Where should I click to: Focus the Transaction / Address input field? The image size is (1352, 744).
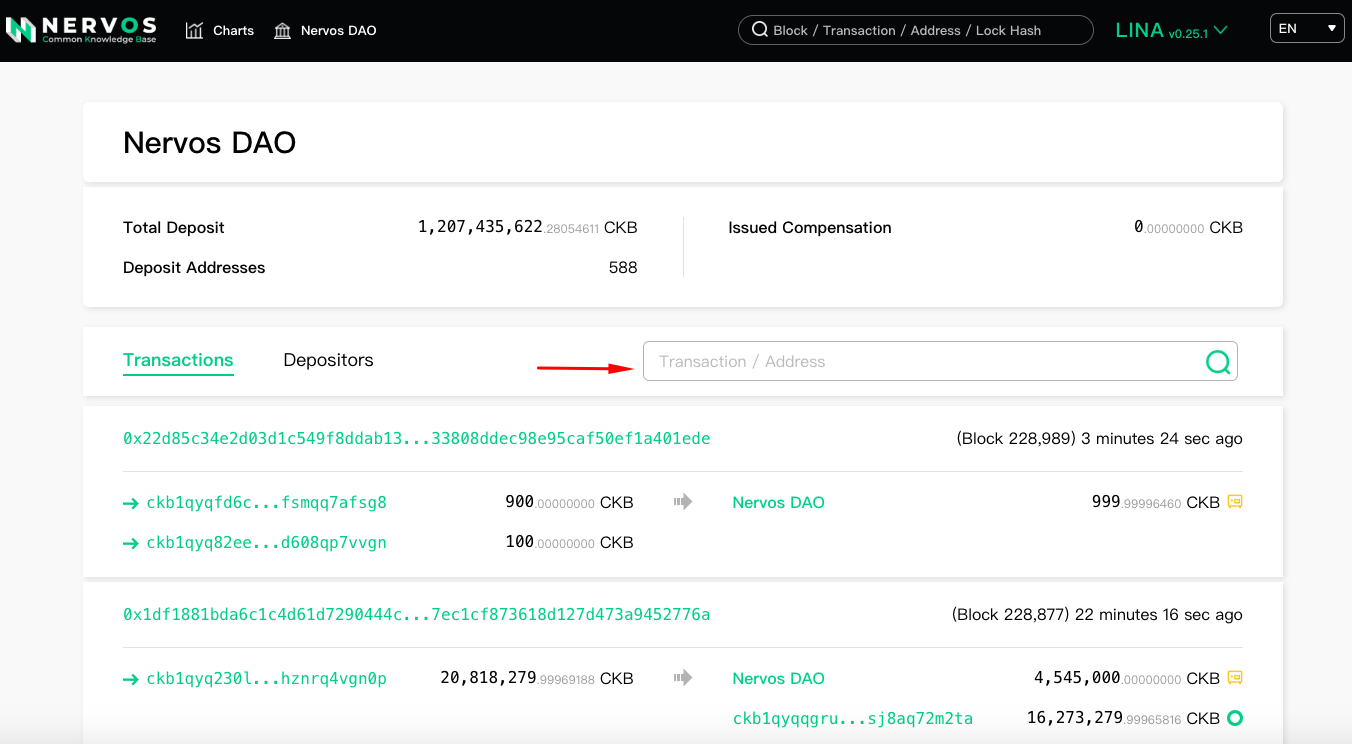(x=920, y=361)
